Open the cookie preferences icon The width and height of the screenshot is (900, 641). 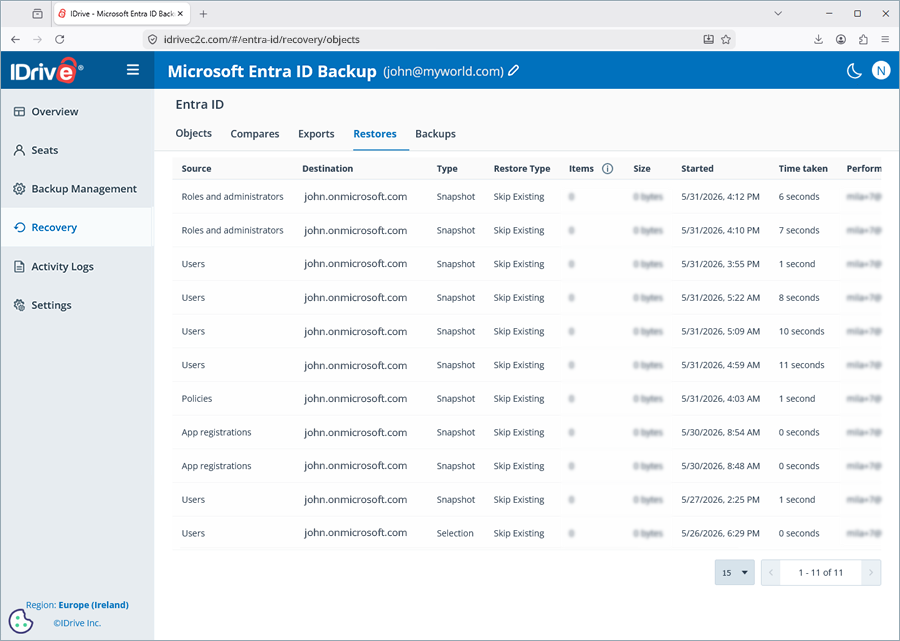pos(21,621)
